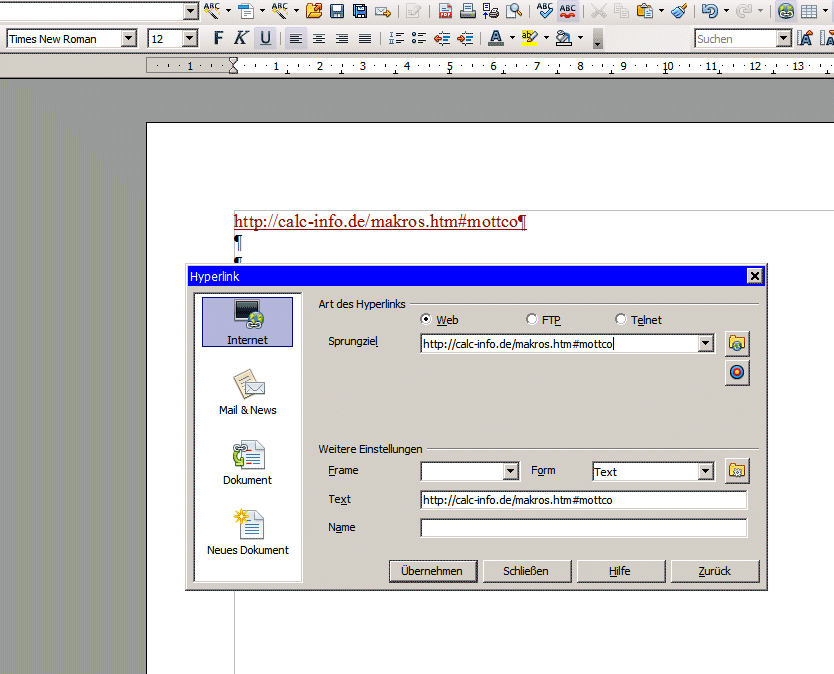The height and width of the screenshot is (674, 834).
Task: Click the target-in-document icon beside Sprungziel
Action: pyautogui.click(x=737, y=372)
